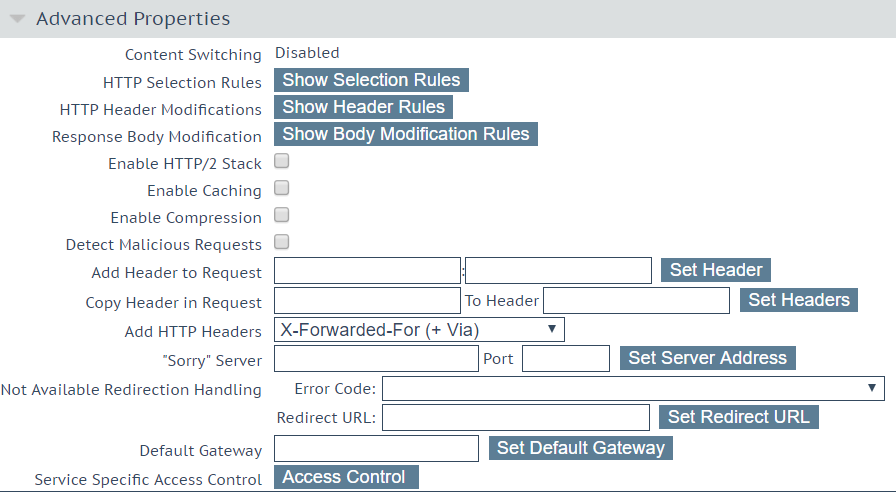Focus the Default Gateway input field
The height and width of the screenshot is (492, 896).
[x=377, y=449]
